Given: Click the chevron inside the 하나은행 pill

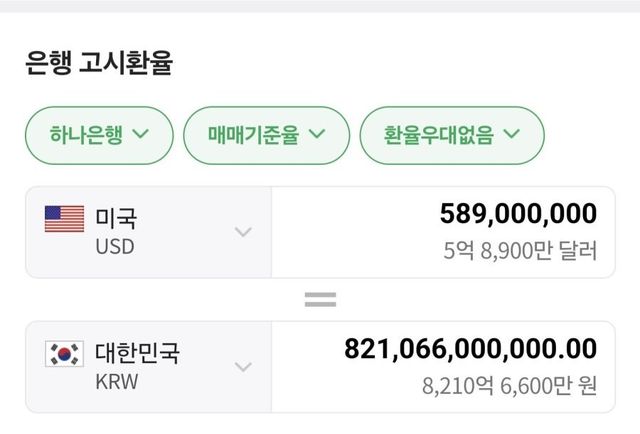Looking at the screenshot, I should (x=139, y=134).
